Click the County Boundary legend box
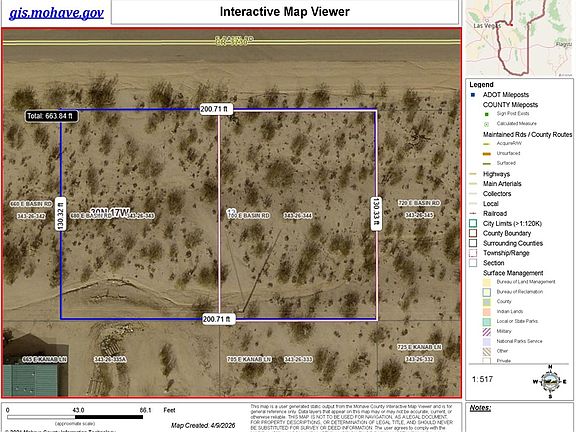 (x=473, y=233)
